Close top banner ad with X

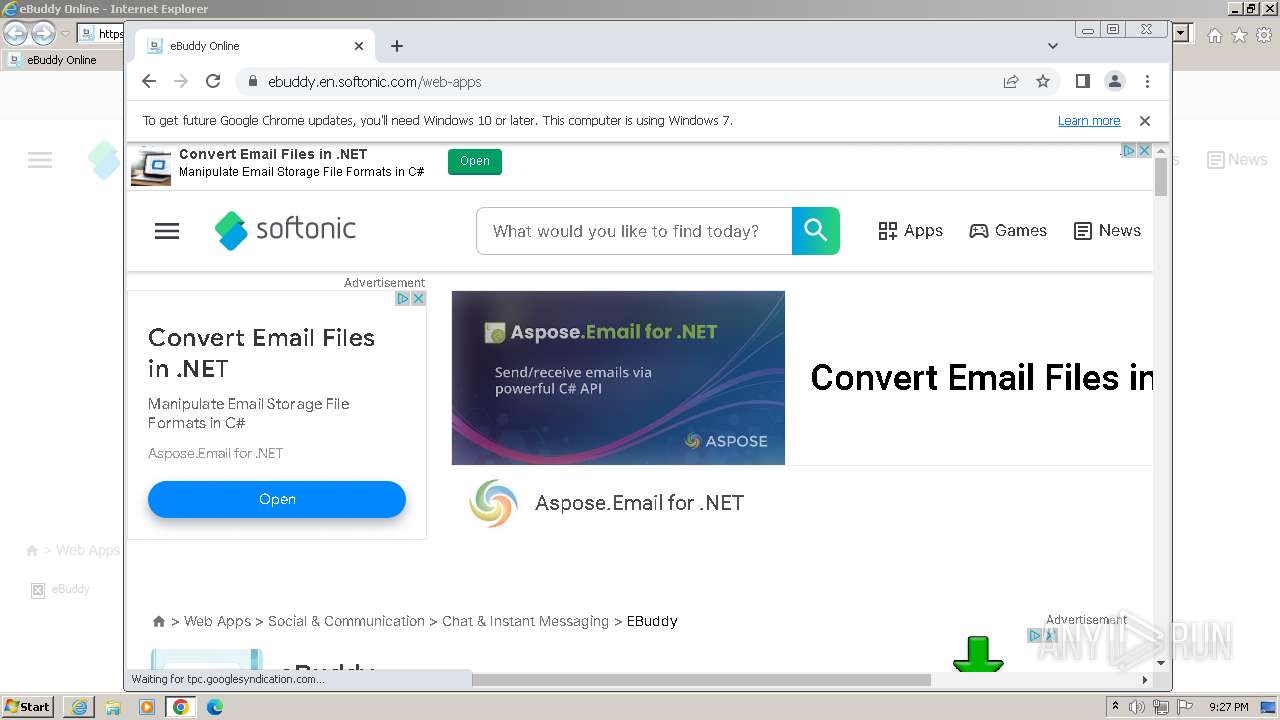(x=1145, y=151)
